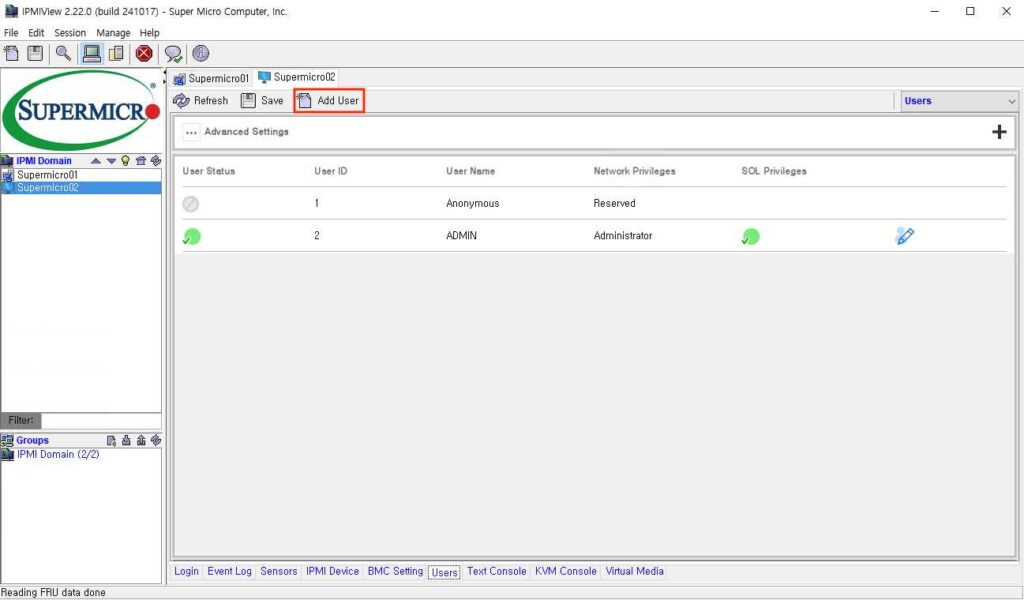Collapse the left panel using the small splitter arrow
Screen dimensions: 1024x600
(x=165, y=74)
